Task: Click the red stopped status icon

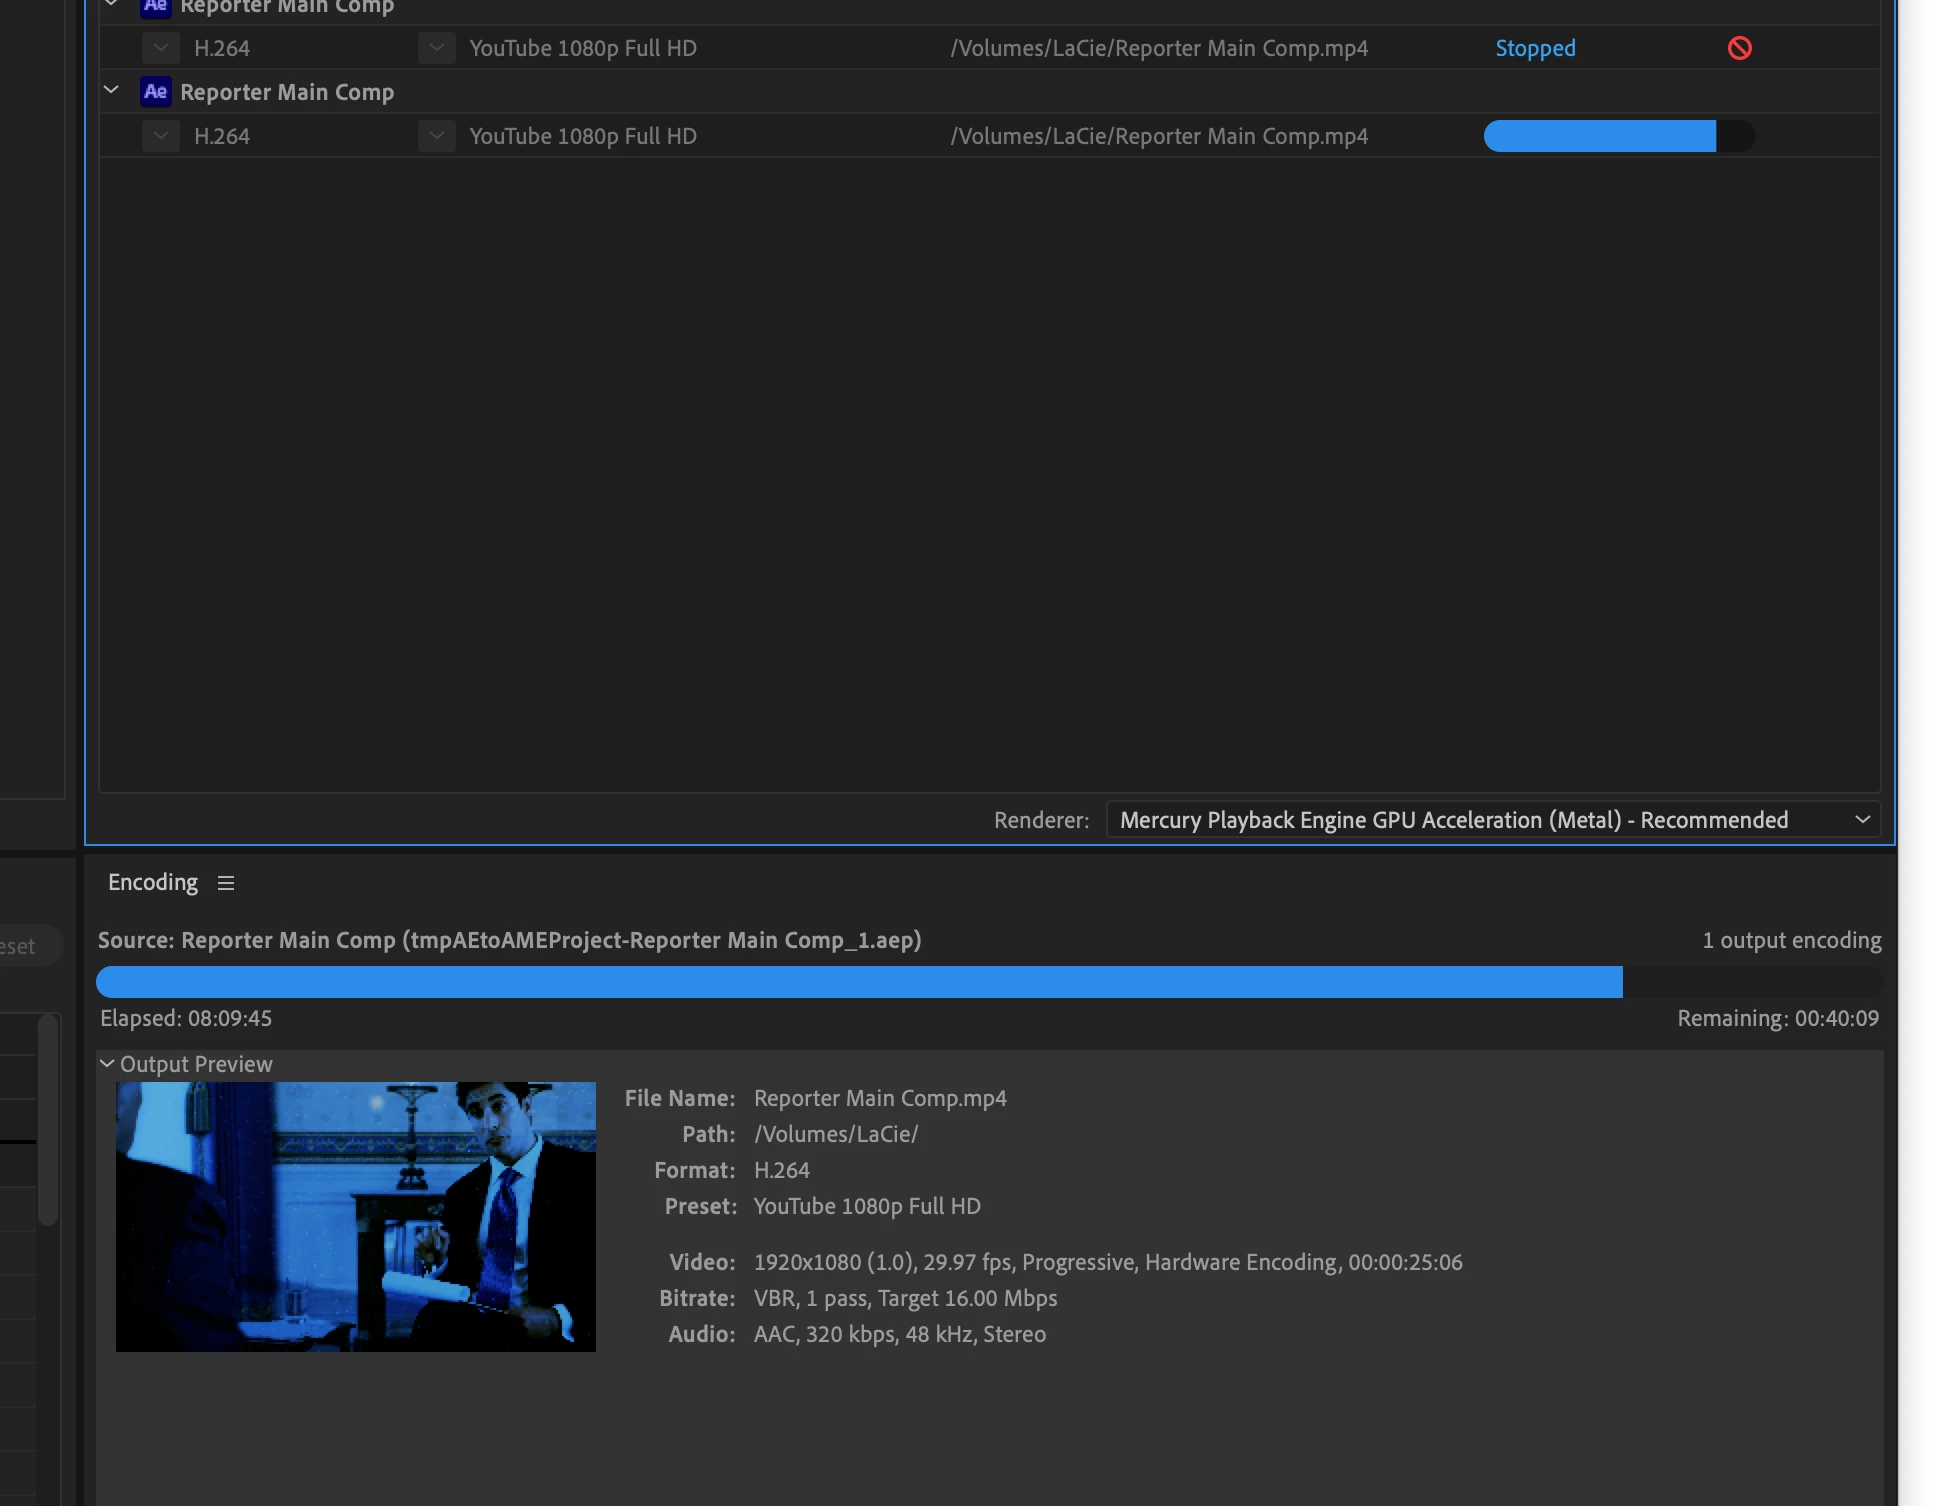Action: click(1739, 48)
